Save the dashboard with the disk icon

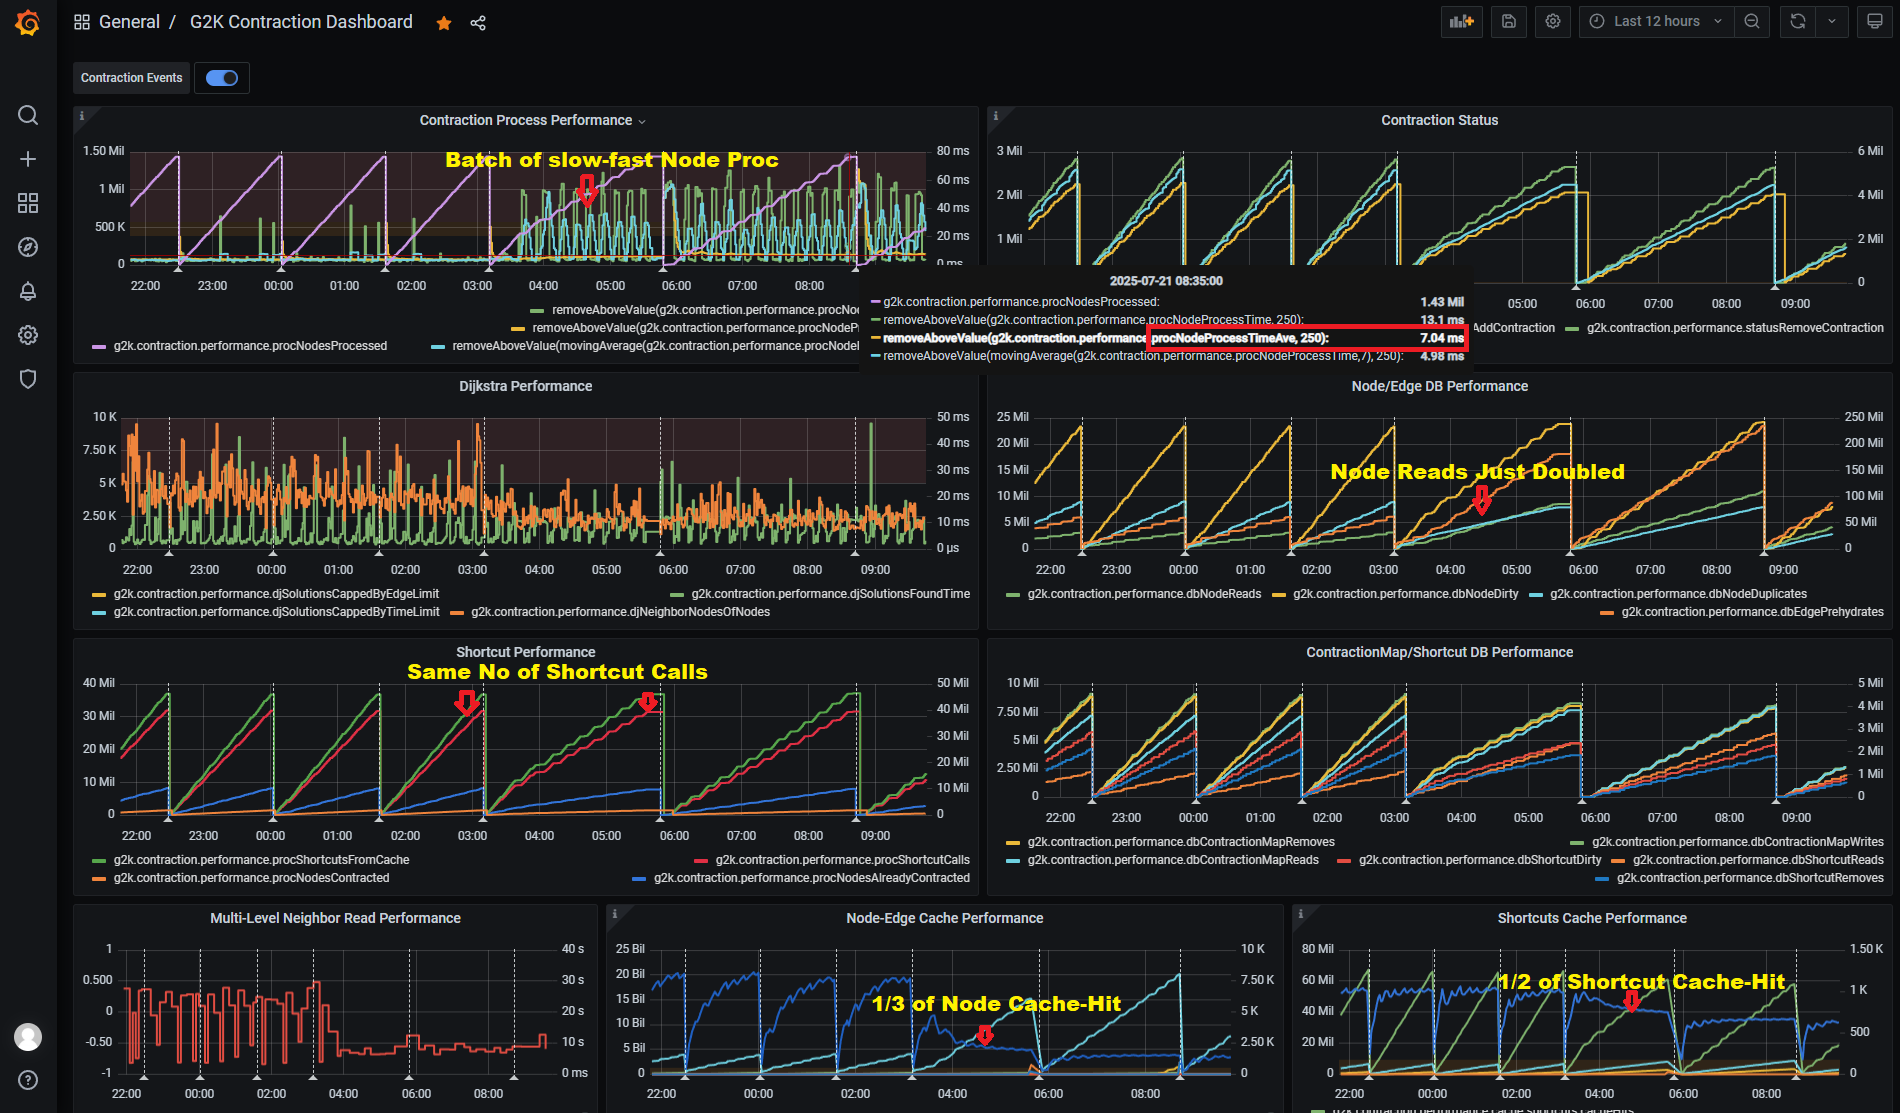(x=1509, y=21)
